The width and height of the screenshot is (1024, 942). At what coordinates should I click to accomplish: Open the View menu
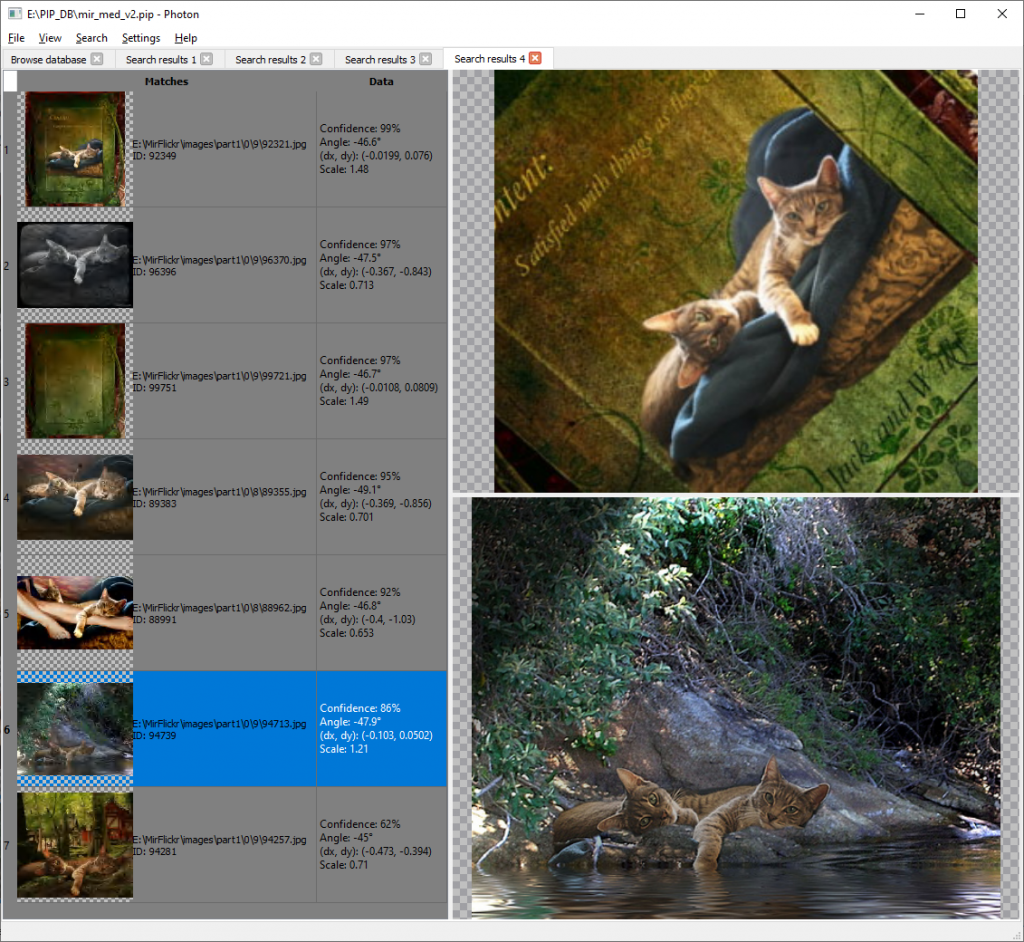[x=50, y=38]
